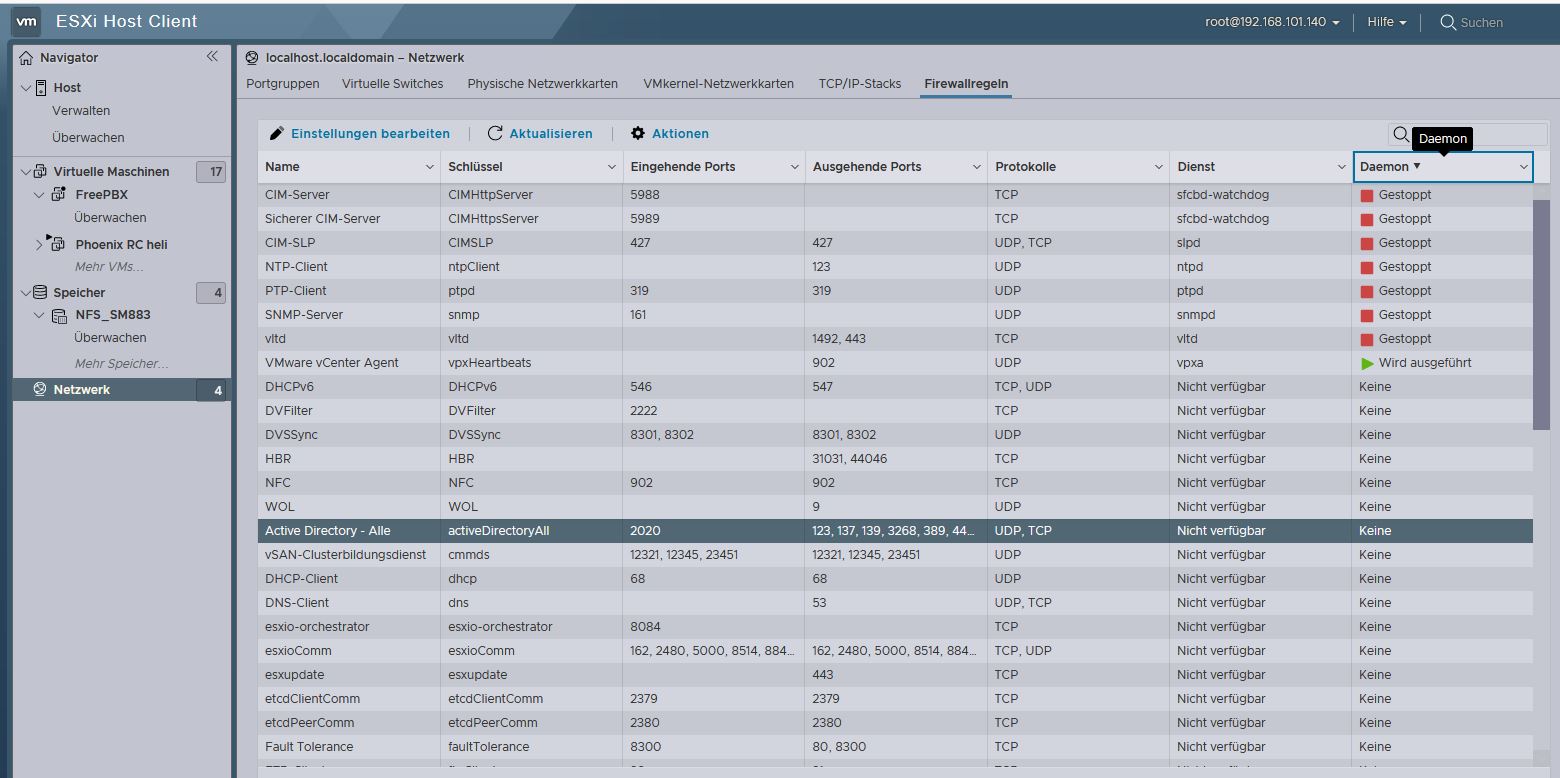
Task: Click the FreePBX virtual machine icon
Action: 58,195
